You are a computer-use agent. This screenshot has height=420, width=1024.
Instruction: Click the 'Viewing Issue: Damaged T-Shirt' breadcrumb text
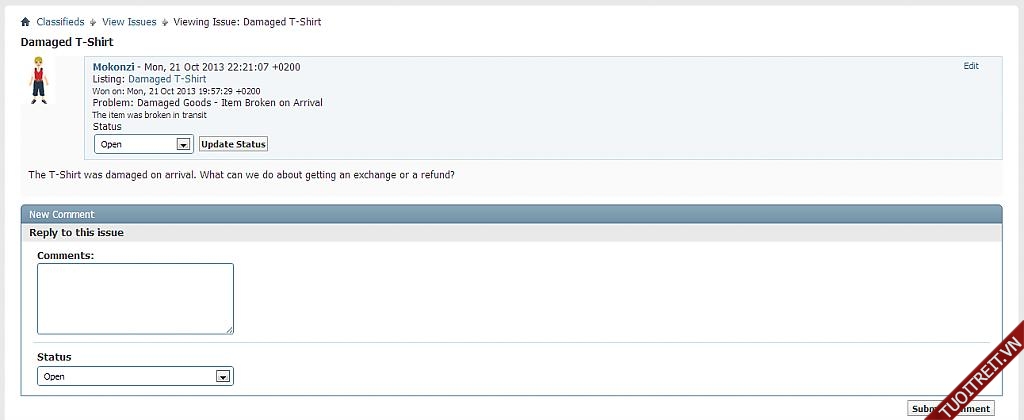(247, 22)
